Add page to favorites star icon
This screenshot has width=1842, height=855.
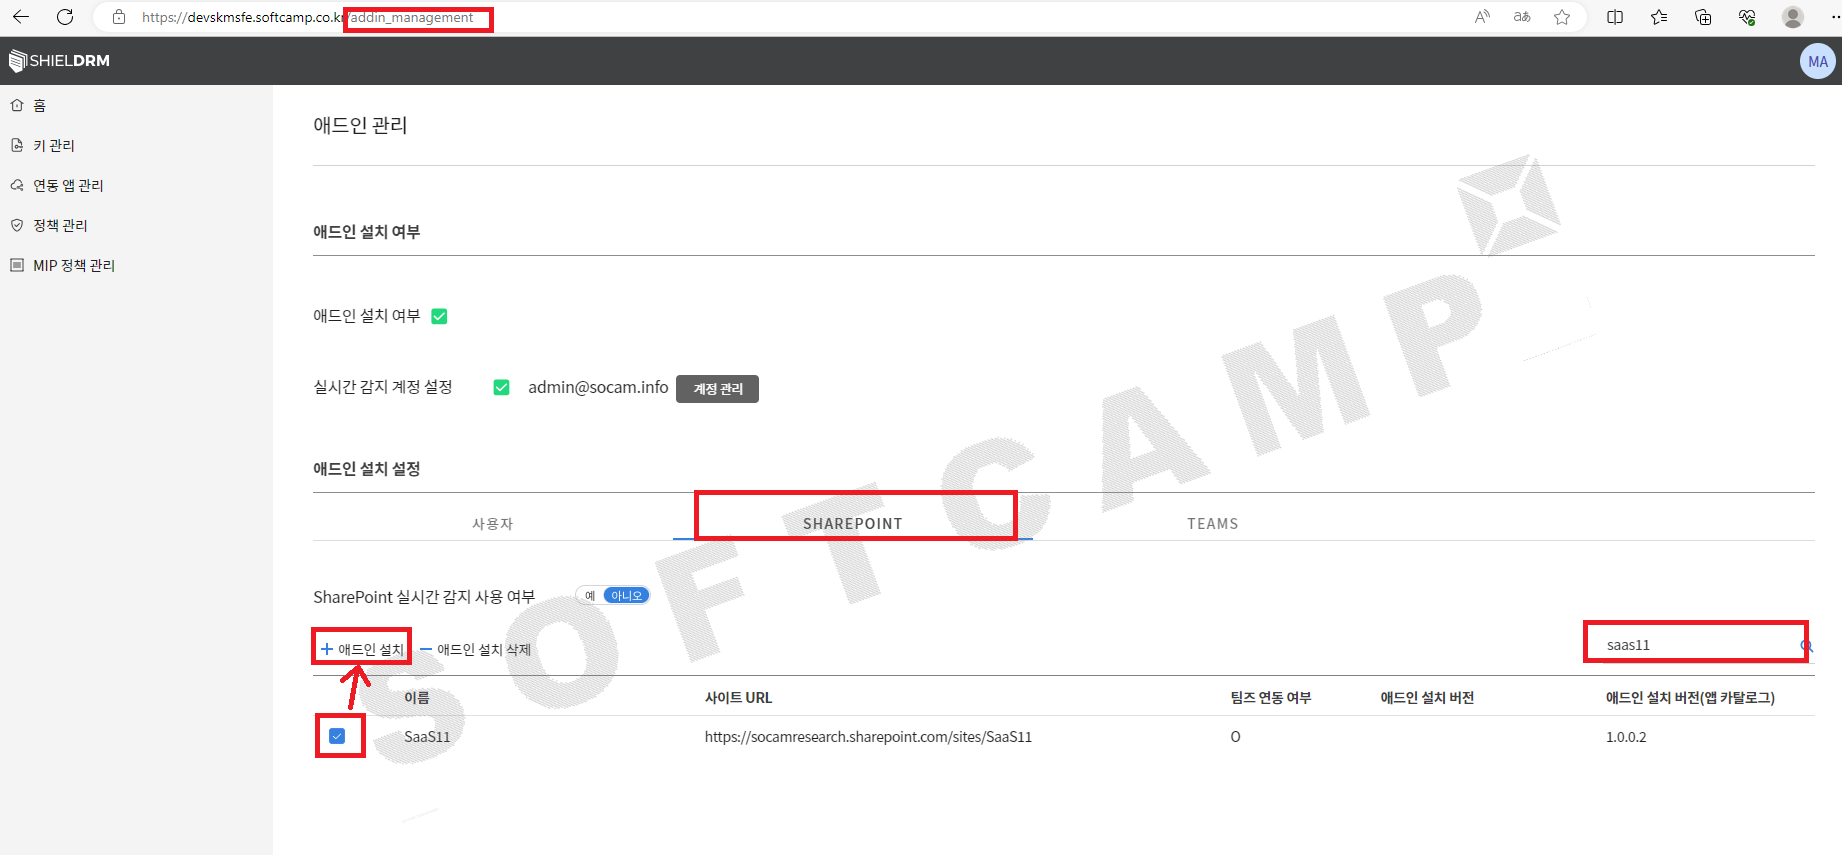pos(1562,17)
